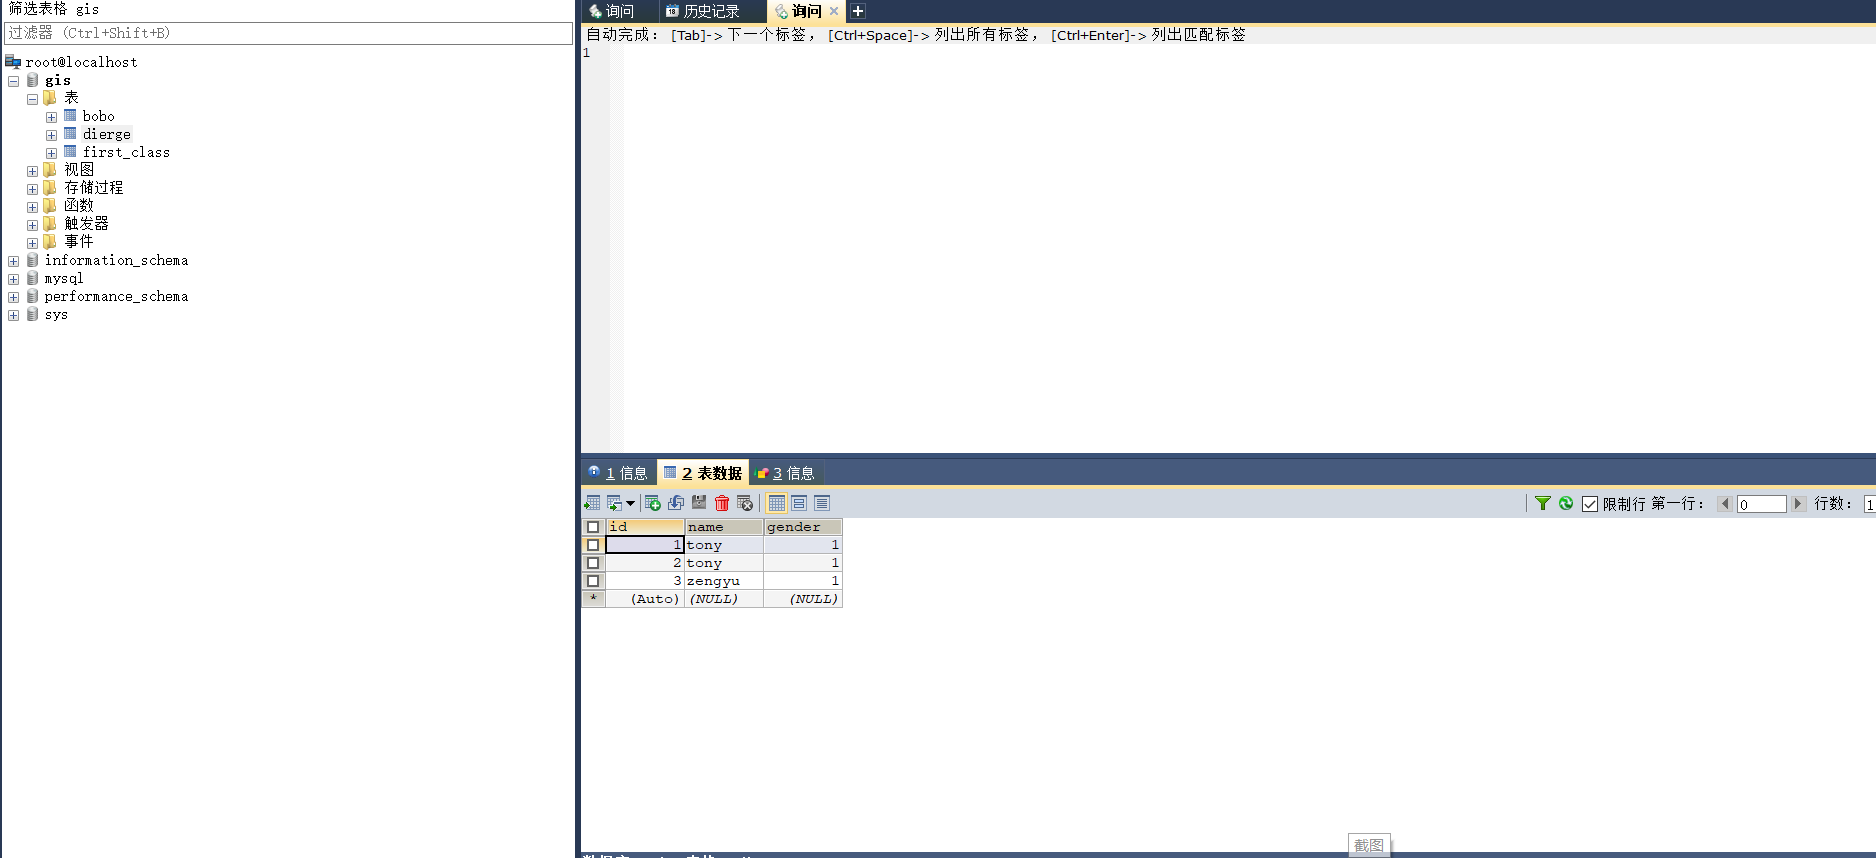Click the 过滤器 filter input box
This screenshot has height=858, width=1876.
pyautogui.click(x=288, y=33)
